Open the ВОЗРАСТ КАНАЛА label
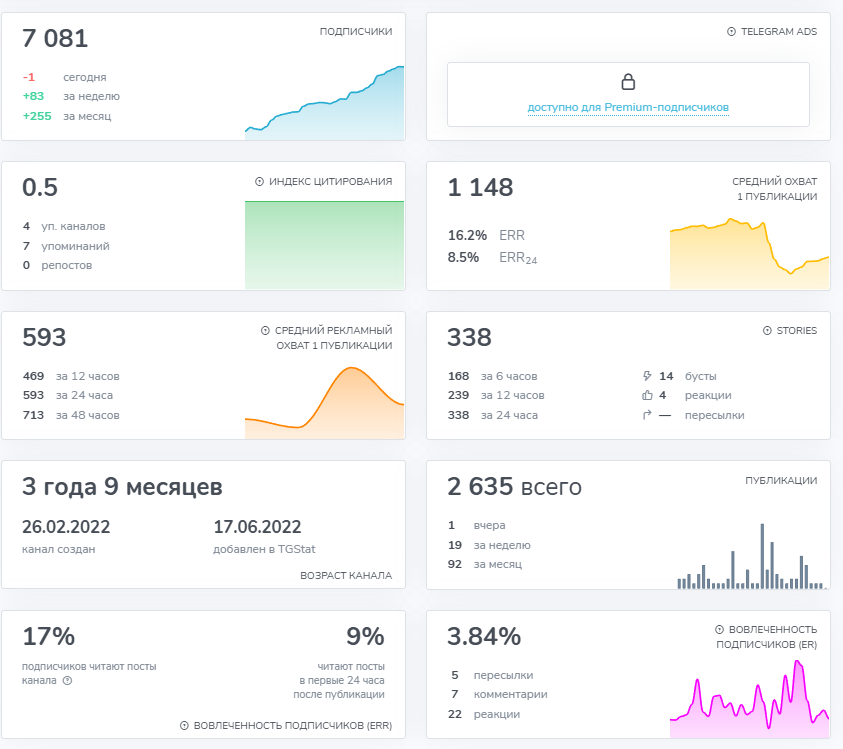 346,576
